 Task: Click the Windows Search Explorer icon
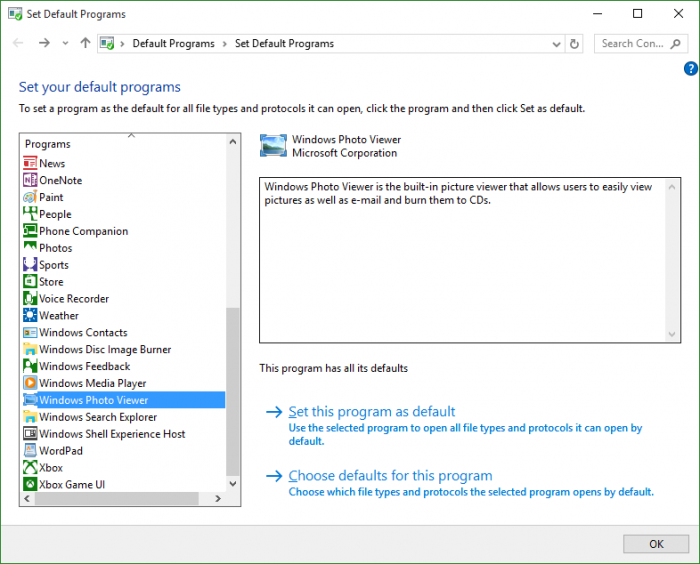click(30, 417)
